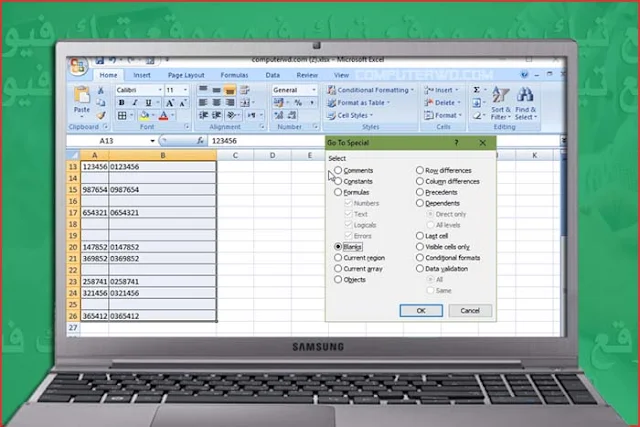Click the Save icon in quick access toolbar

pyautogui.click(x=100, y=61)
